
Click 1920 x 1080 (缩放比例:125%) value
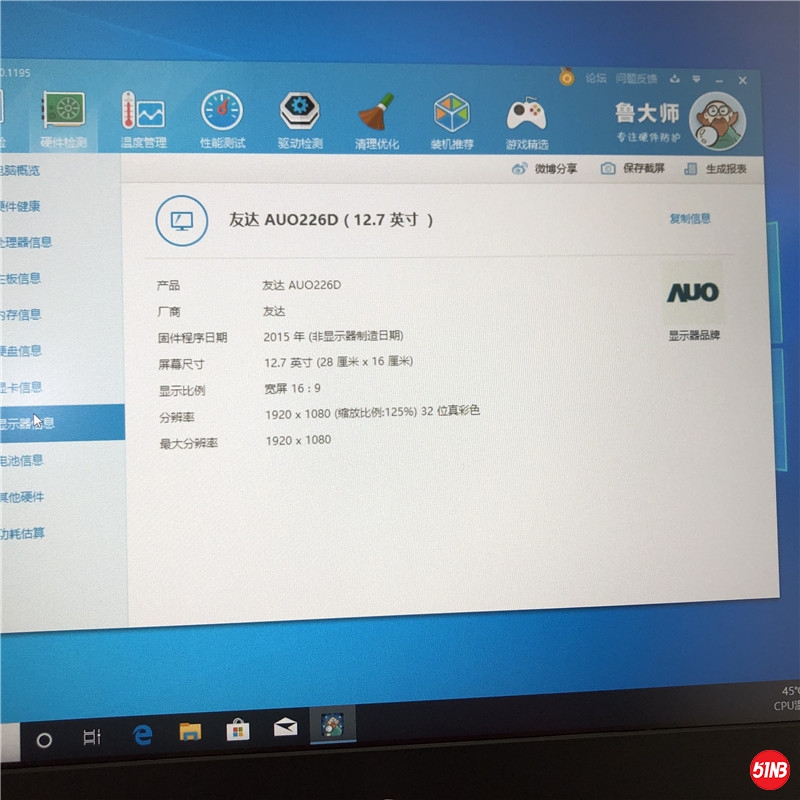tap(372, 412)
